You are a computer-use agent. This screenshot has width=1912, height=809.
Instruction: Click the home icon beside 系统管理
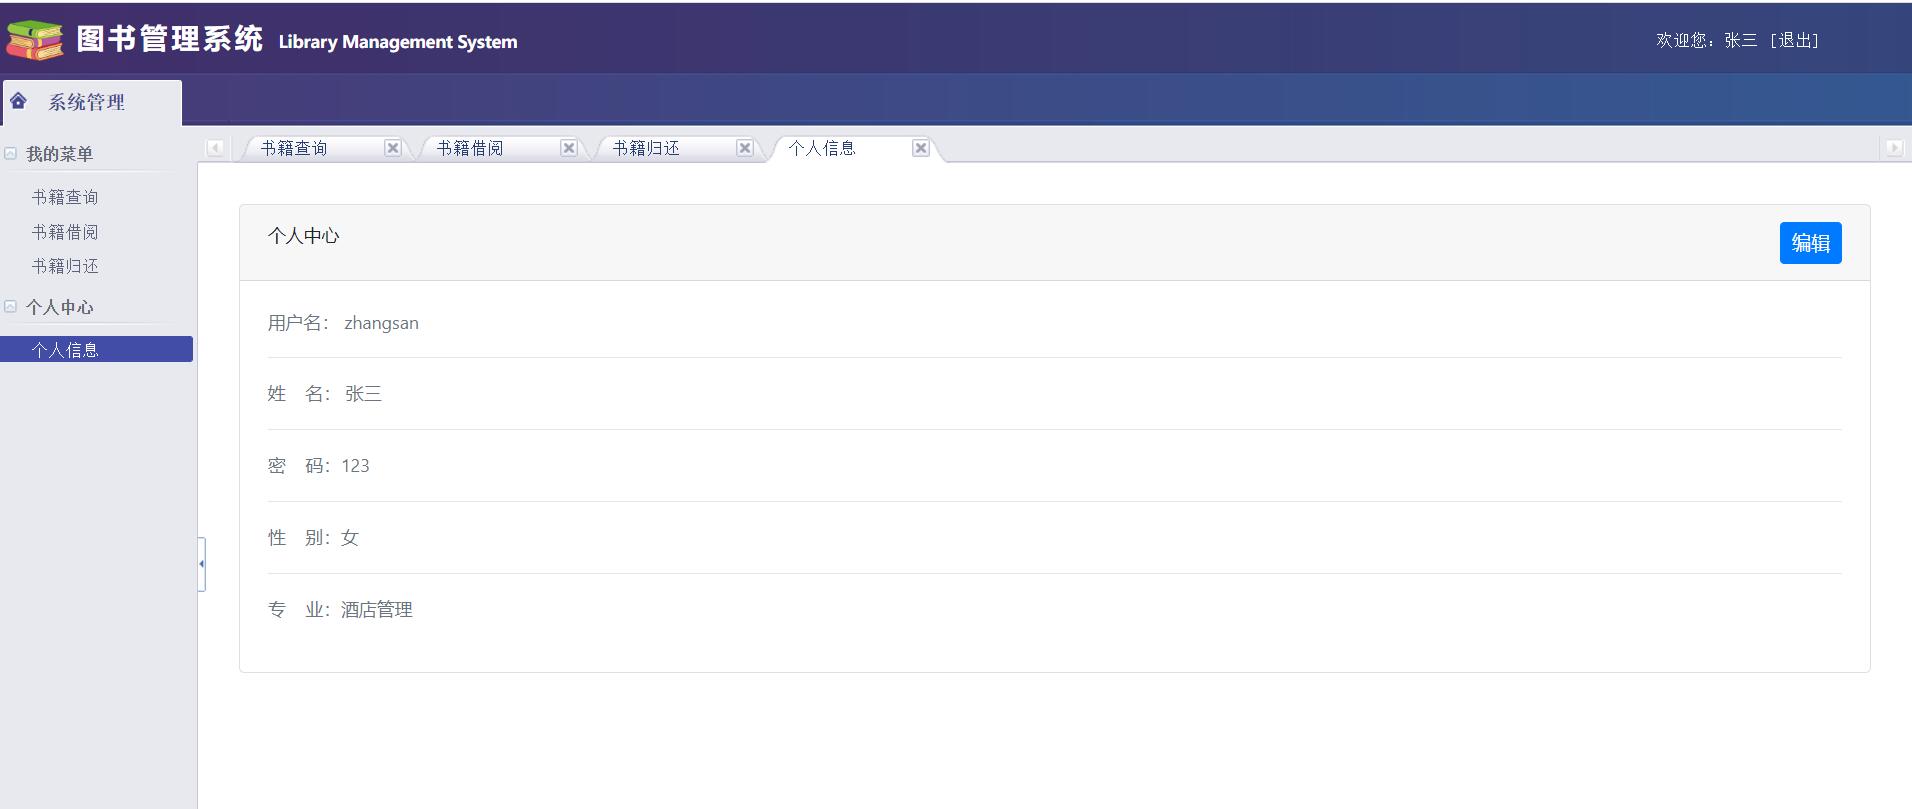click(x=18, y=101)
